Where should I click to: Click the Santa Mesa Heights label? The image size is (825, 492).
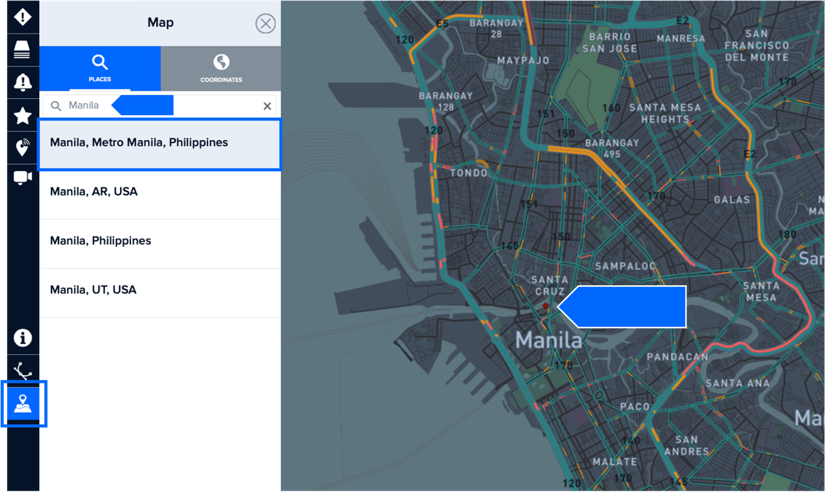[665, 113]
